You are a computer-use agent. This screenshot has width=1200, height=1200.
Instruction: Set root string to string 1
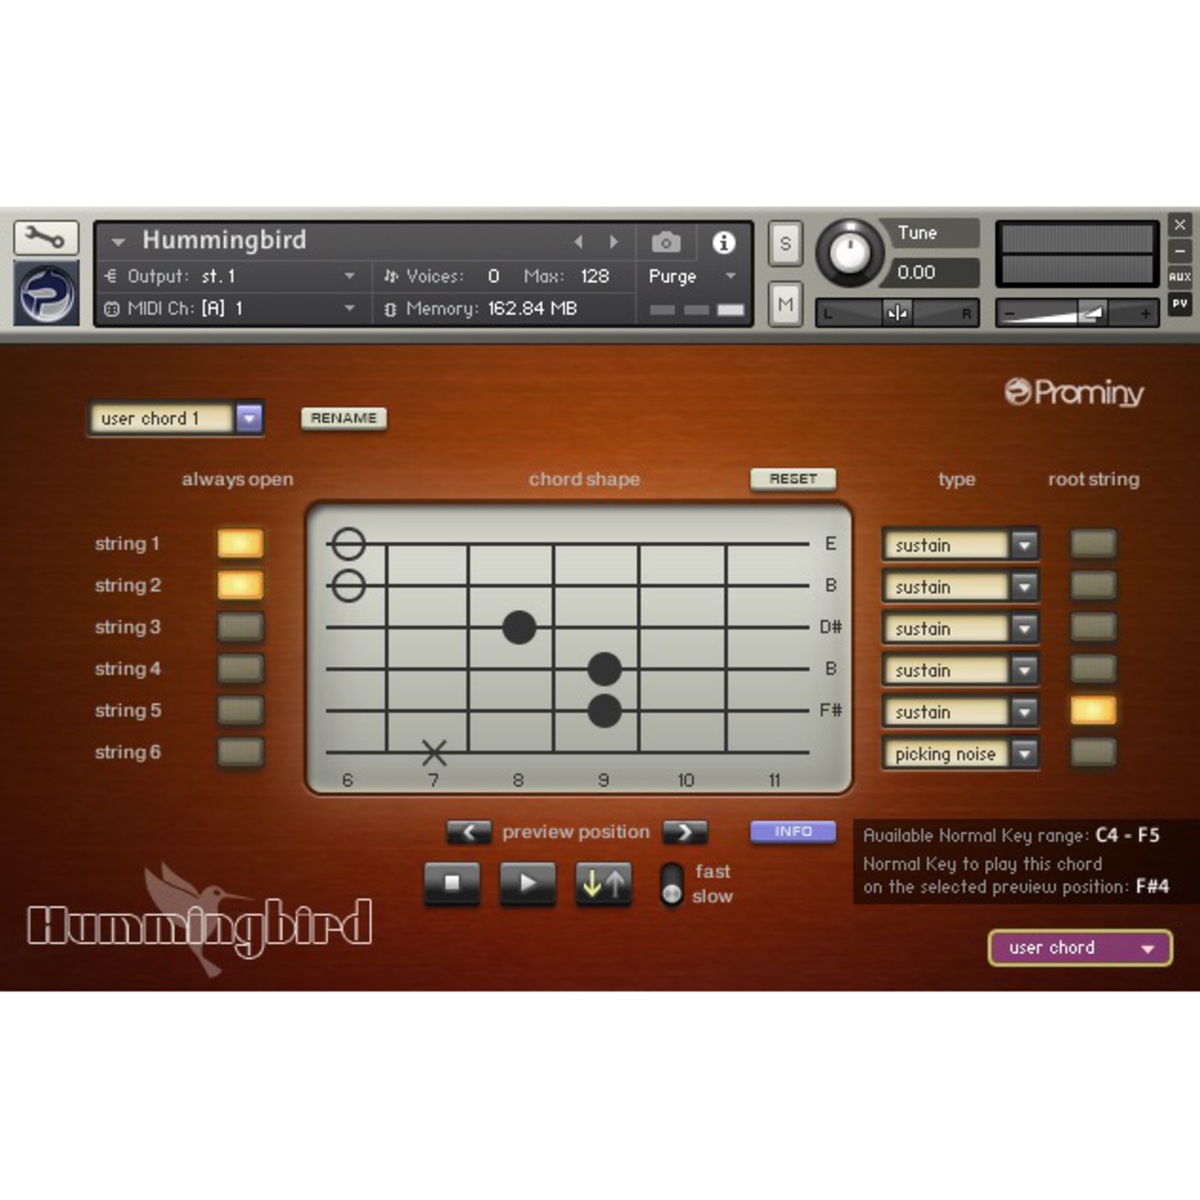tap(1093, 543)
